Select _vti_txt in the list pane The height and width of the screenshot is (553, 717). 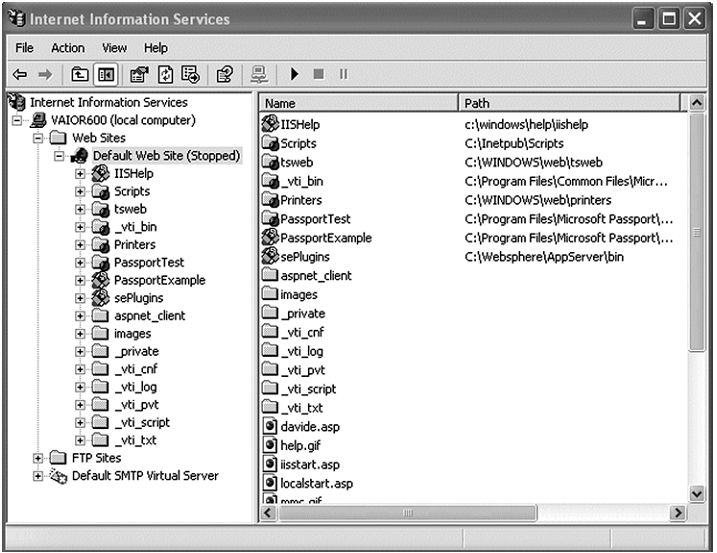pyautogui.click(x=302, y=408)
